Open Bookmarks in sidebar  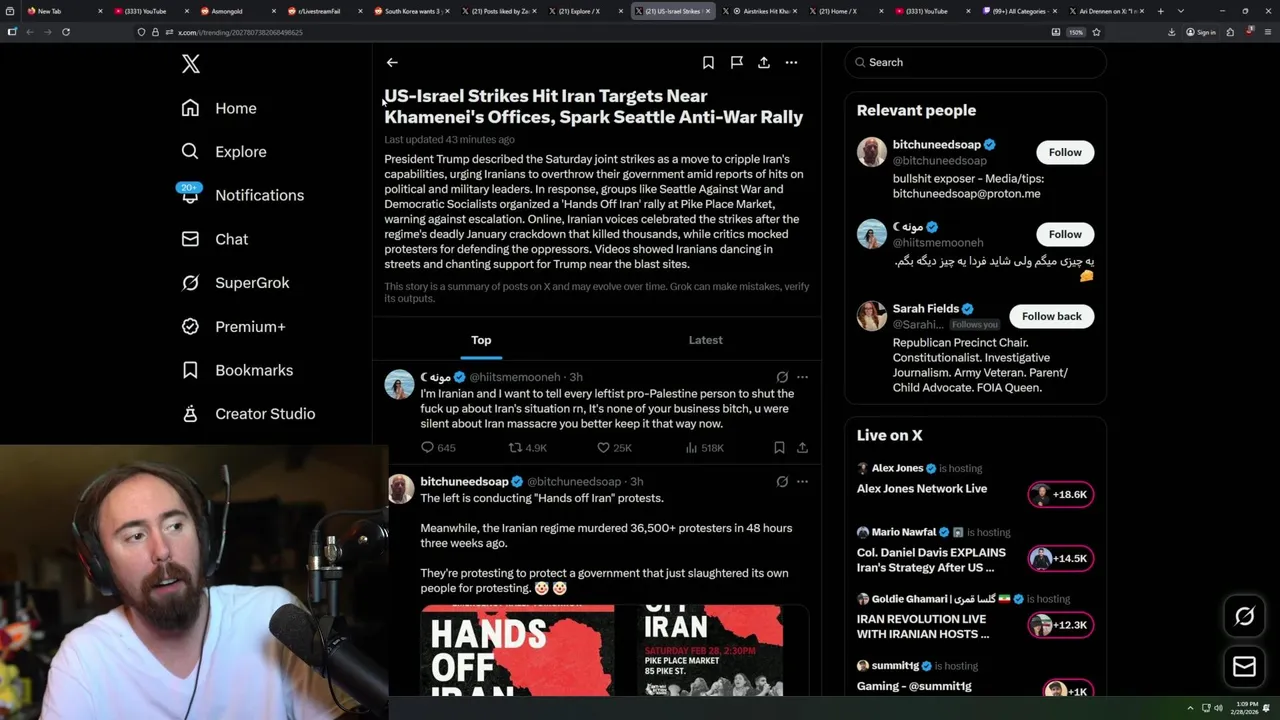(237, 370)
